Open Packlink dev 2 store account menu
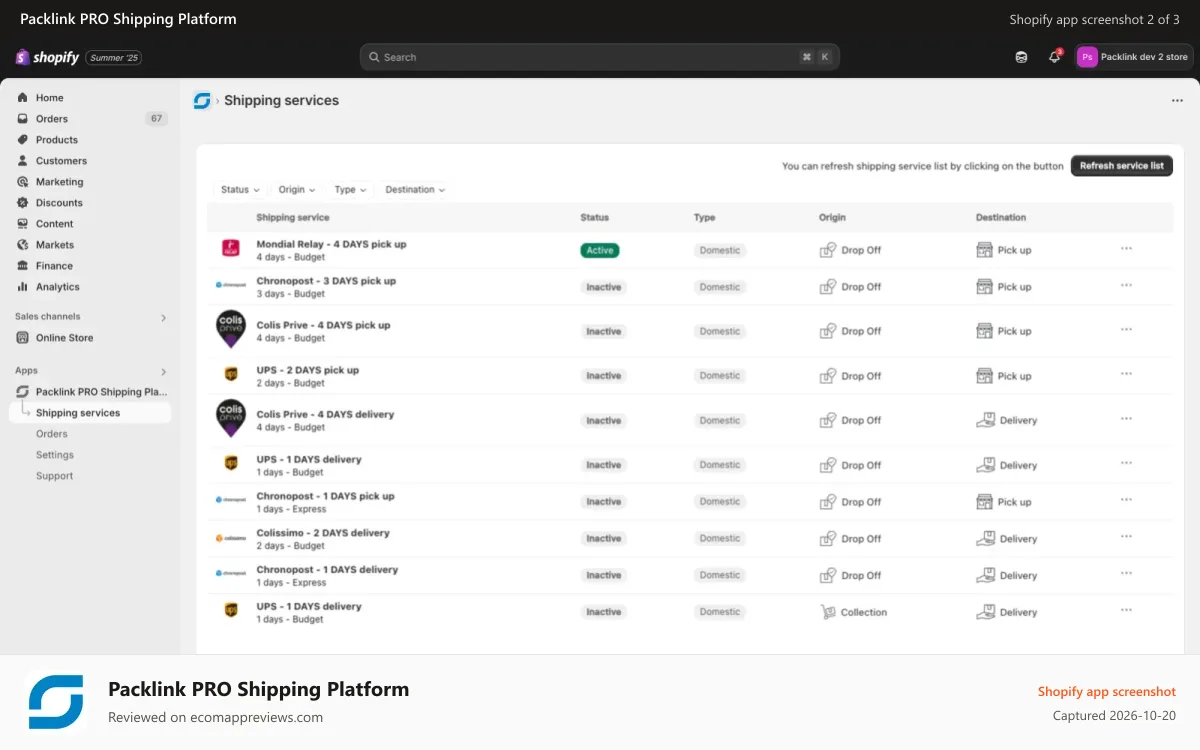The width and height of the screenshot is (1200, 750). click(x=1133, y=57)
